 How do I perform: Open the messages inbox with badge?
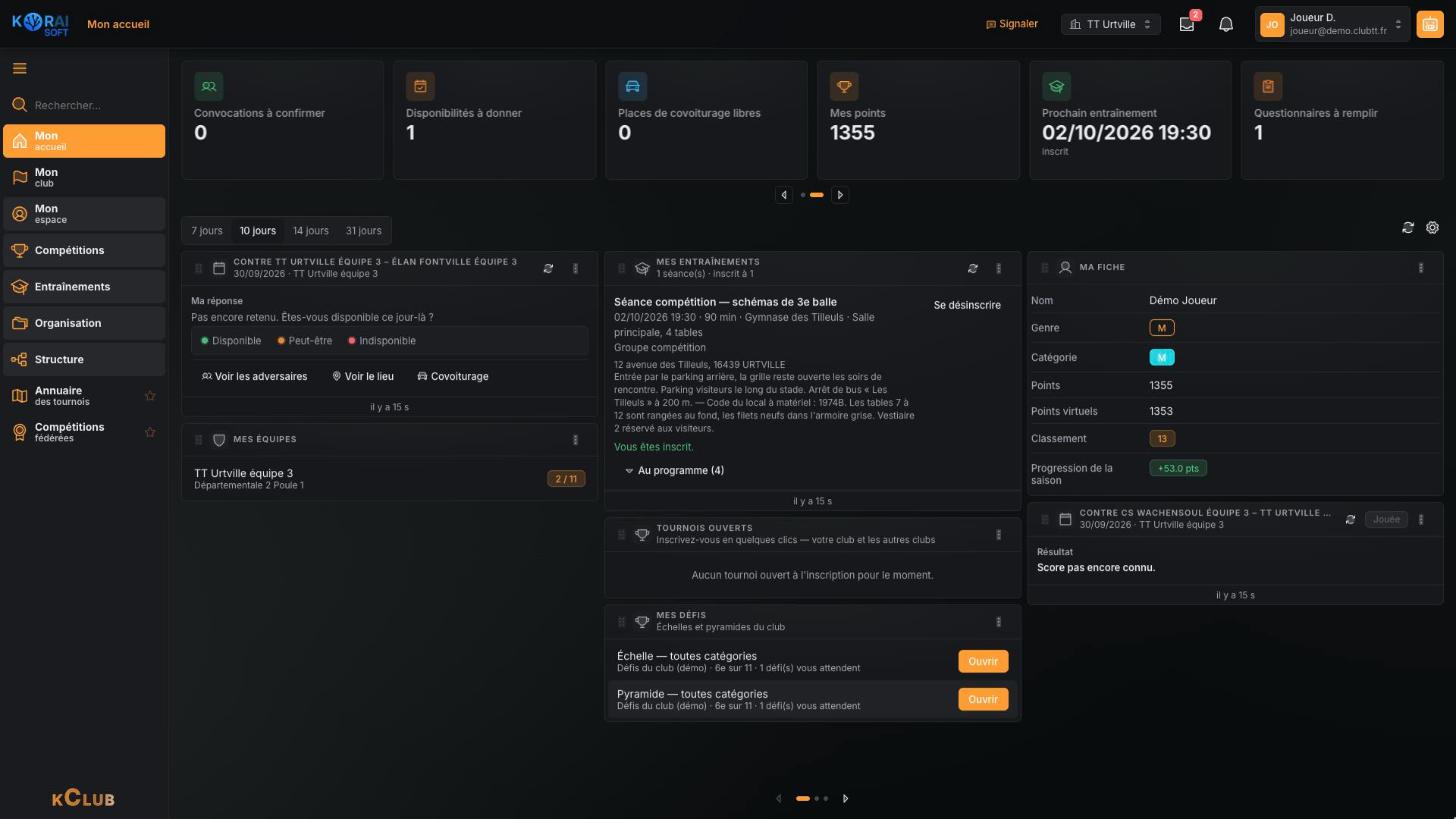1187,24
